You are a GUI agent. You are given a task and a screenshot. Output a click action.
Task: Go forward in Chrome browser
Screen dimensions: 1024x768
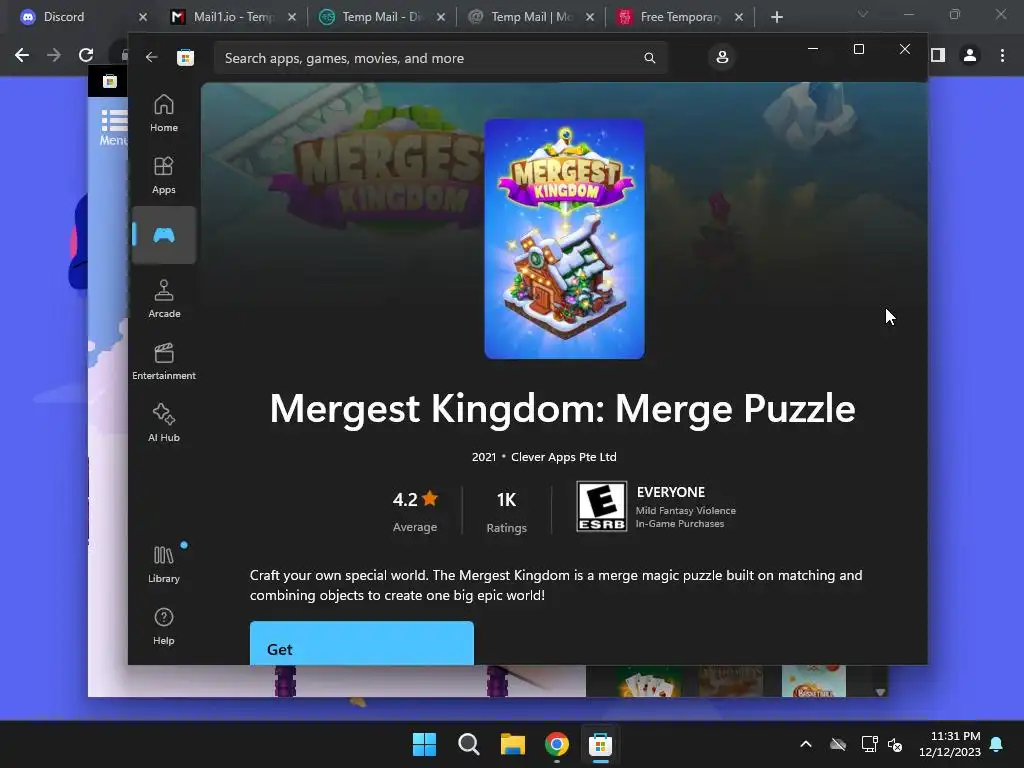[54, 55]
